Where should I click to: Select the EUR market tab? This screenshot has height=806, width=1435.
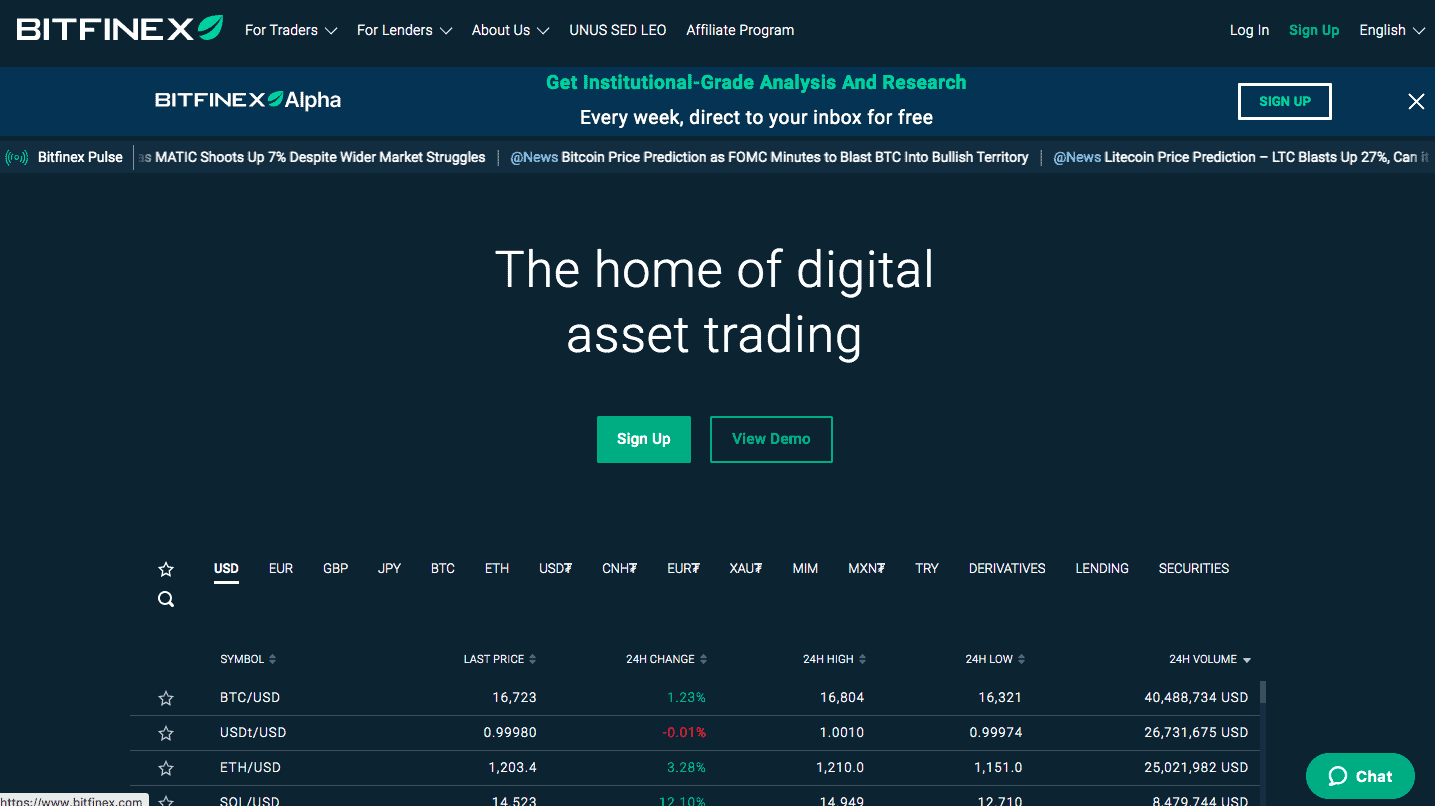[x=281, y=568]
